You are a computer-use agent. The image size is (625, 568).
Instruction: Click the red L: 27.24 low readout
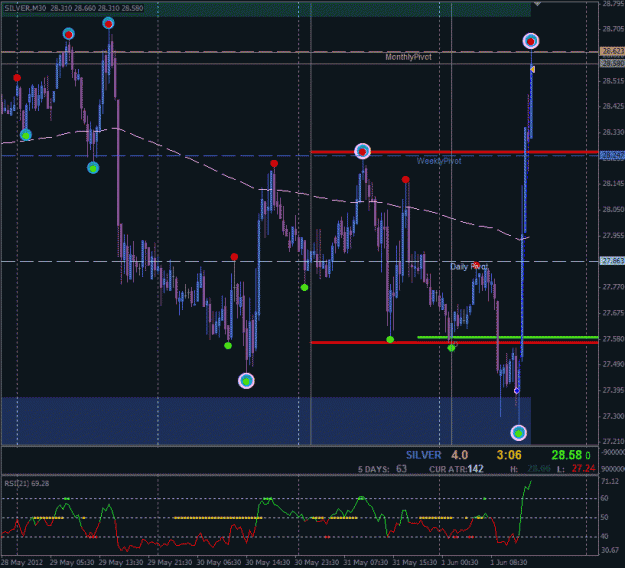(576, 469)
